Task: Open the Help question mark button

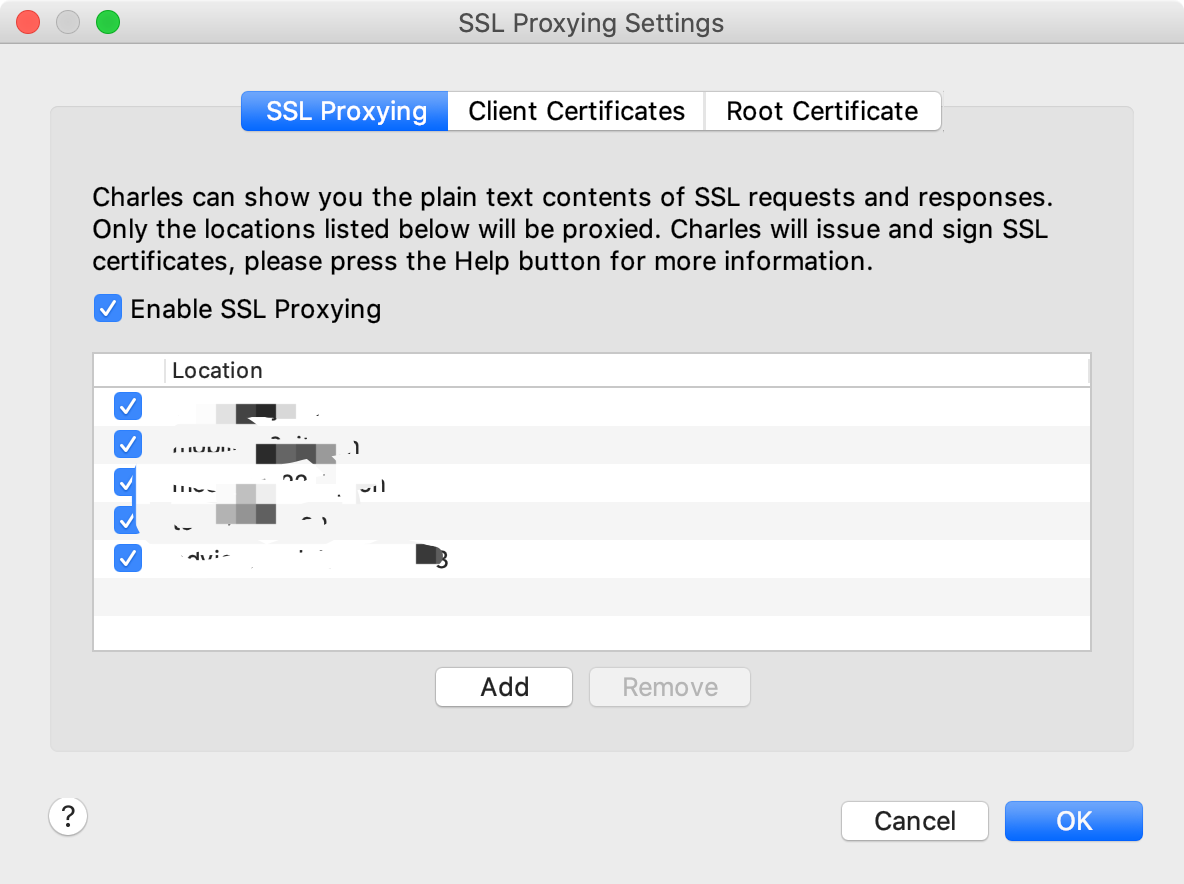Action: pos(68,816)
